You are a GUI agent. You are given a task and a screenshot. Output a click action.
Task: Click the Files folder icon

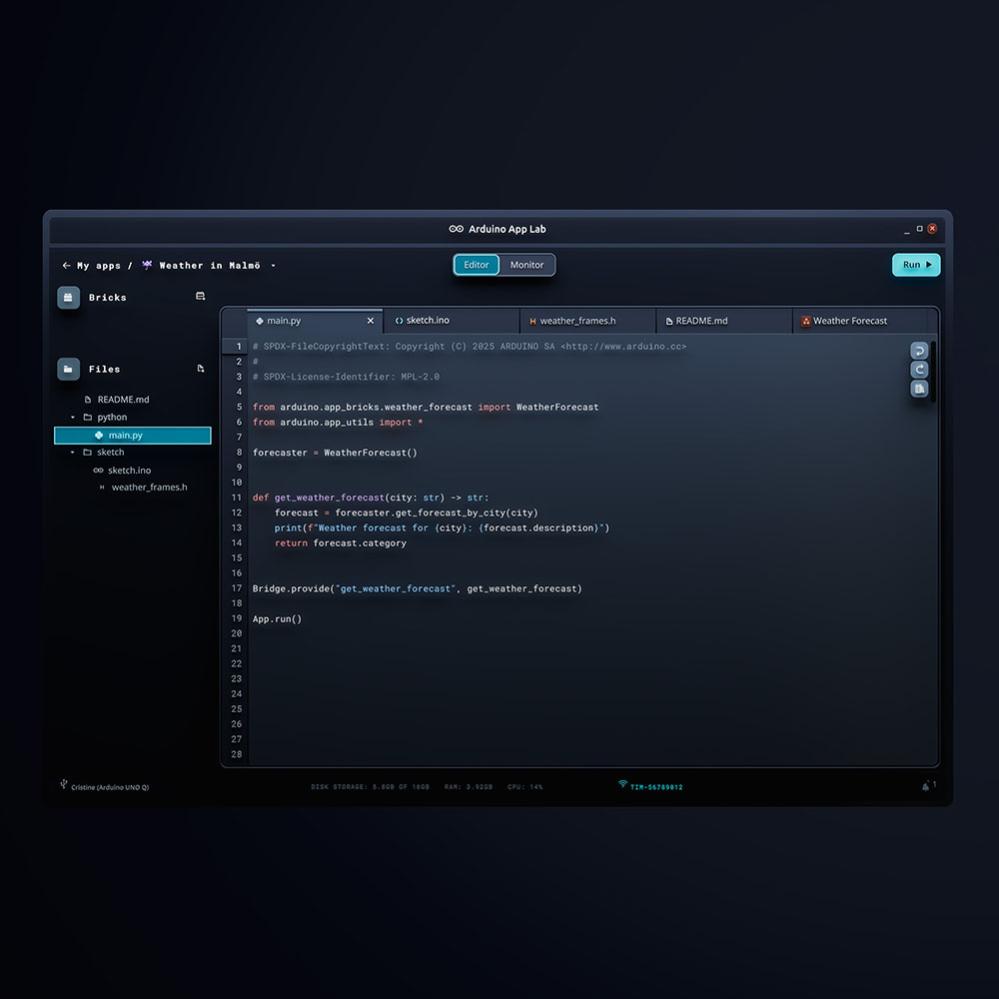68,369
